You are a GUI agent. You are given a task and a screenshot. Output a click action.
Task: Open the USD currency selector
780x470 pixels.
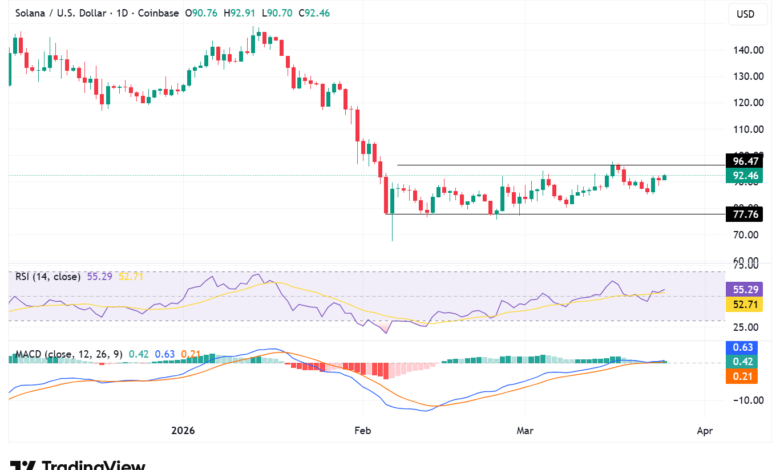coord(745,14)
